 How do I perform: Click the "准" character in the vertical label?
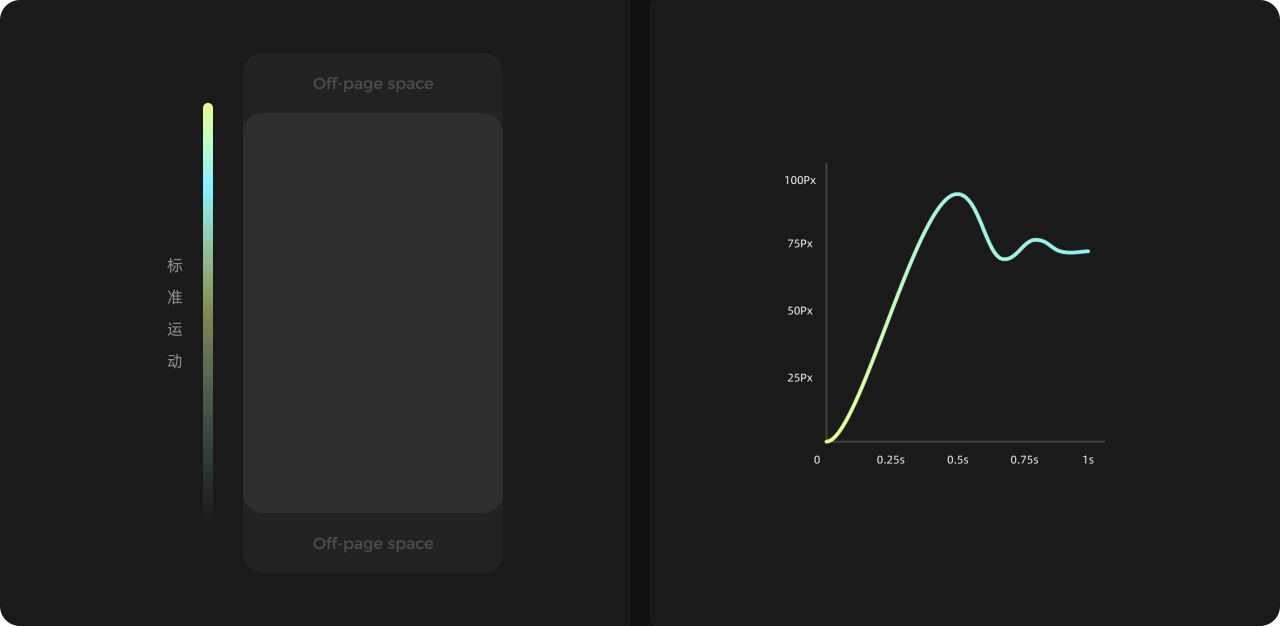click(175, 298)
